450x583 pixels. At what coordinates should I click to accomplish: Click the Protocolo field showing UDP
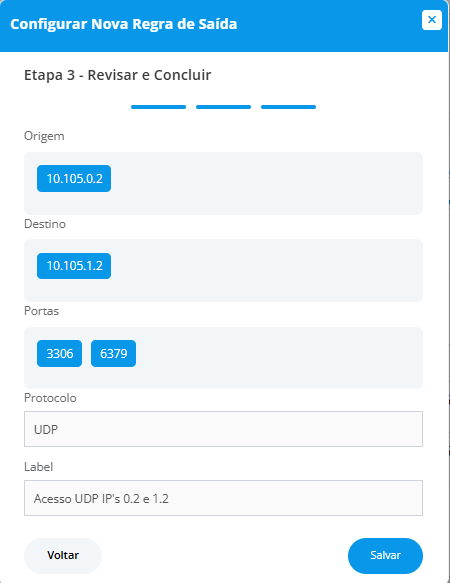point(224,429)
